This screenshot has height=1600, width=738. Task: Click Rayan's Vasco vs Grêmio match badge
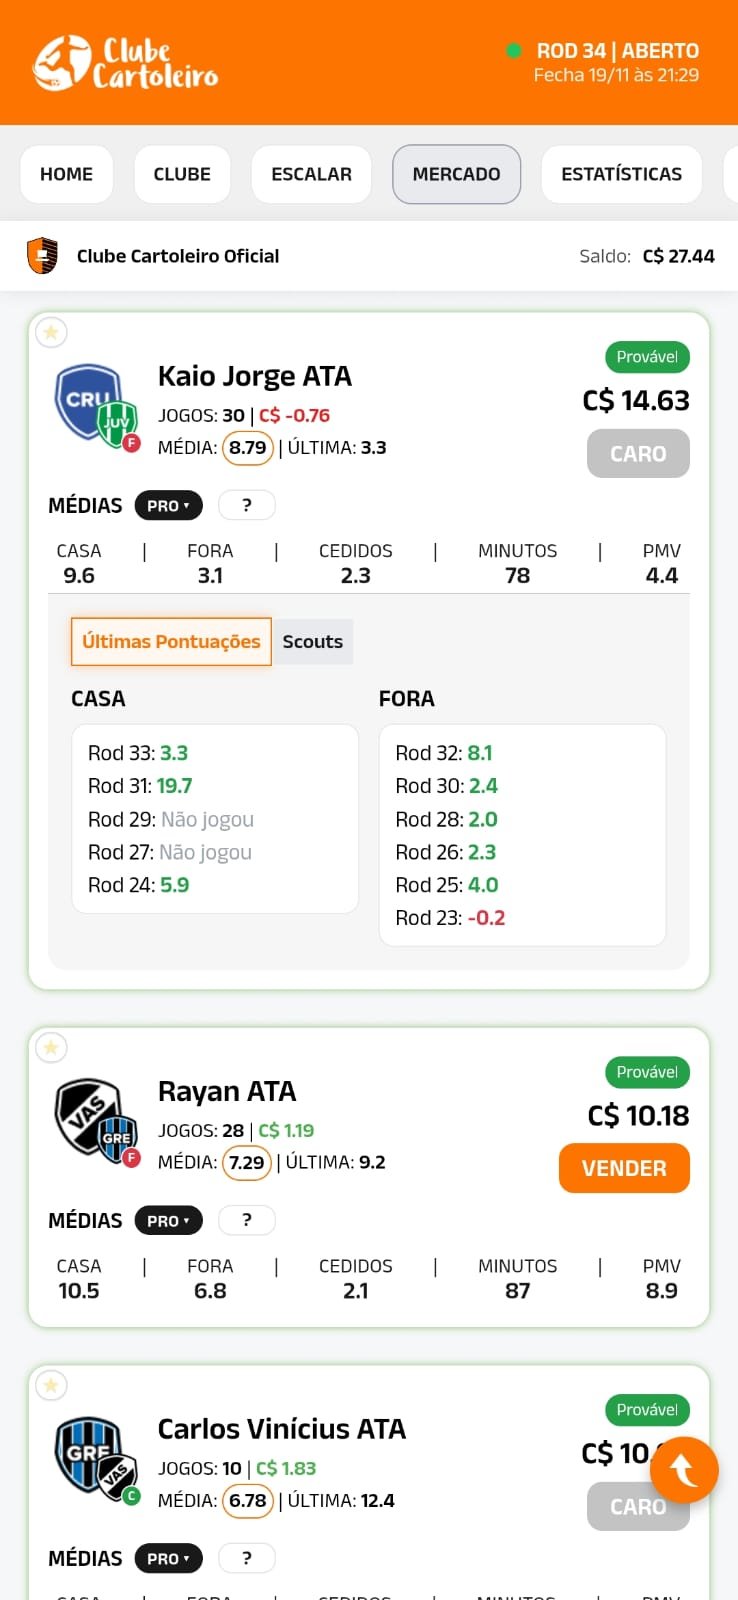(96, 1122)
